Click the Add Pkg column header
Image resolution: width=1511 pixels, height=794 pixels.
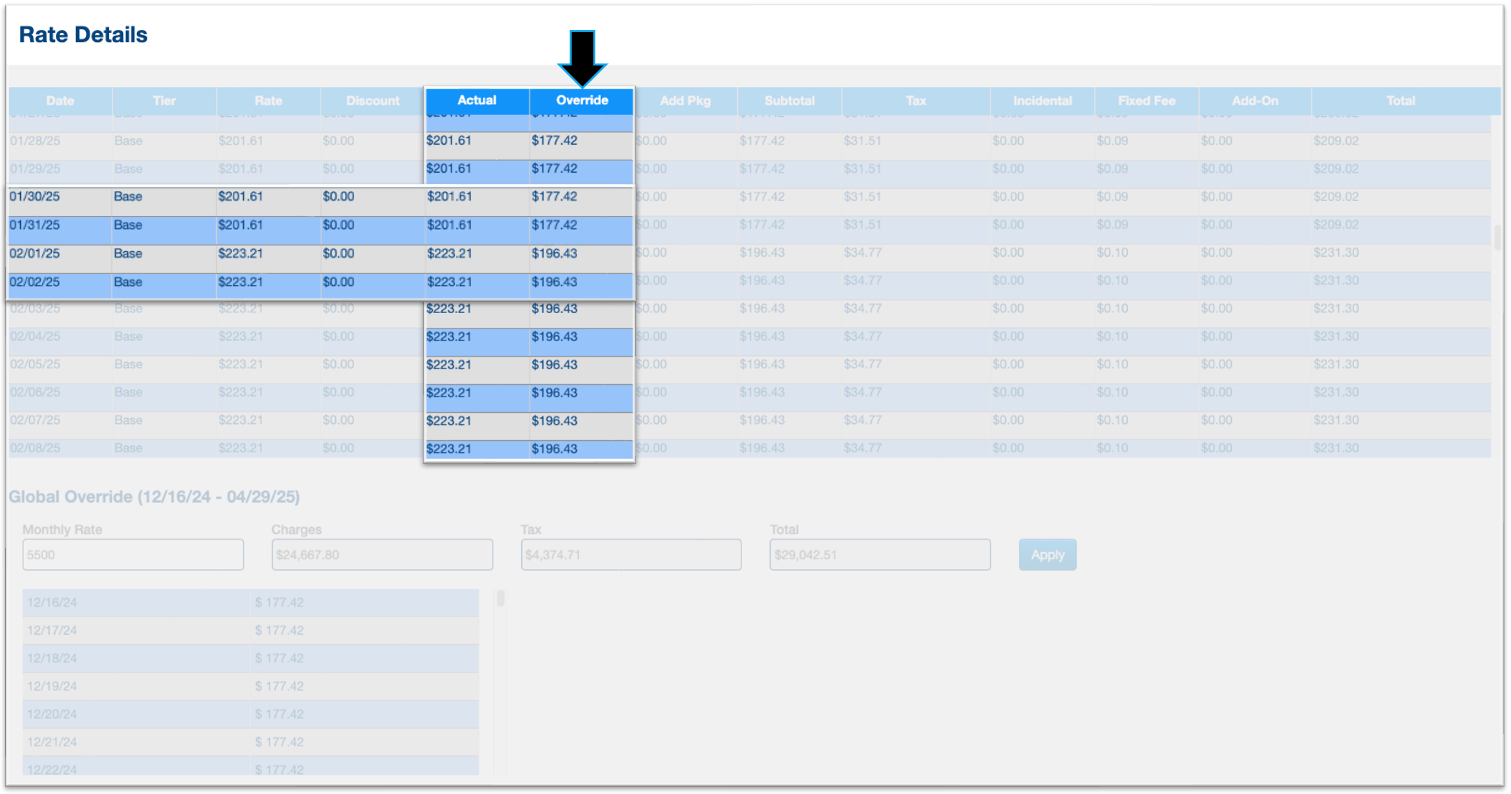point(685,101)
